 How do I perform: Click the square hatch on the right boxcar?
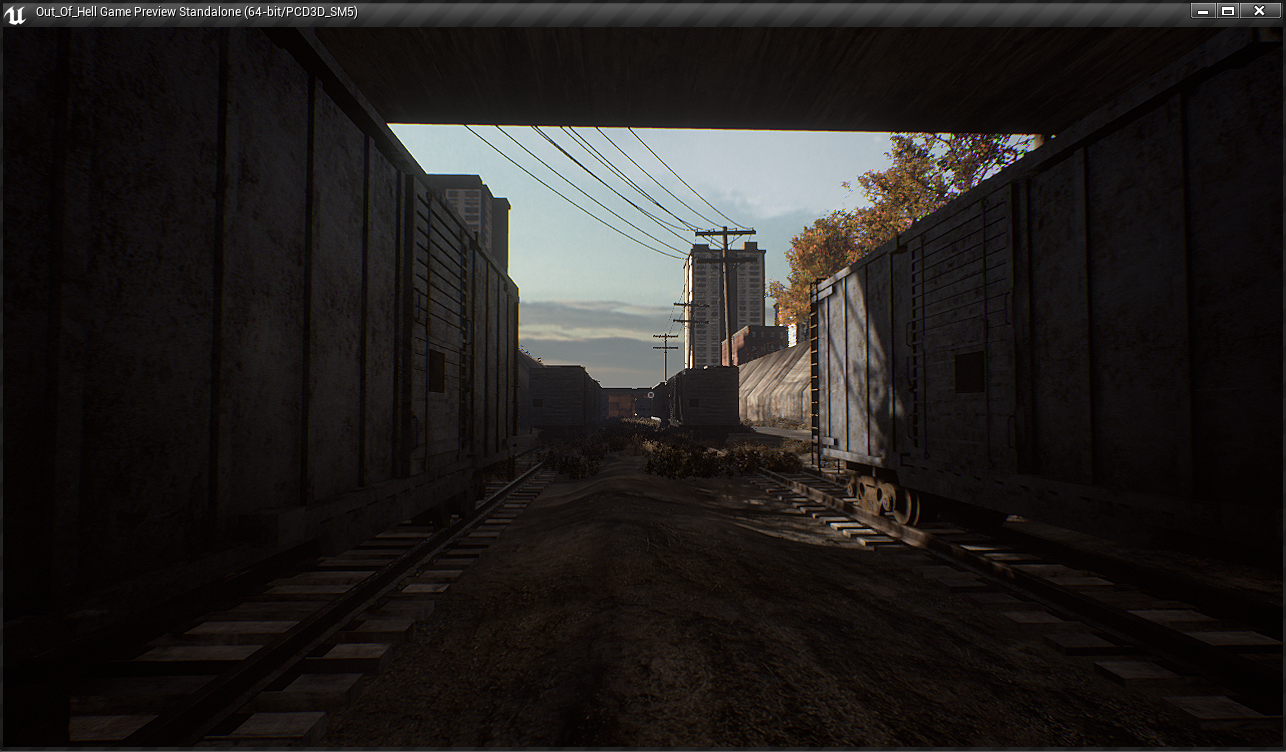pyautogui.click(x=968, y=372)
